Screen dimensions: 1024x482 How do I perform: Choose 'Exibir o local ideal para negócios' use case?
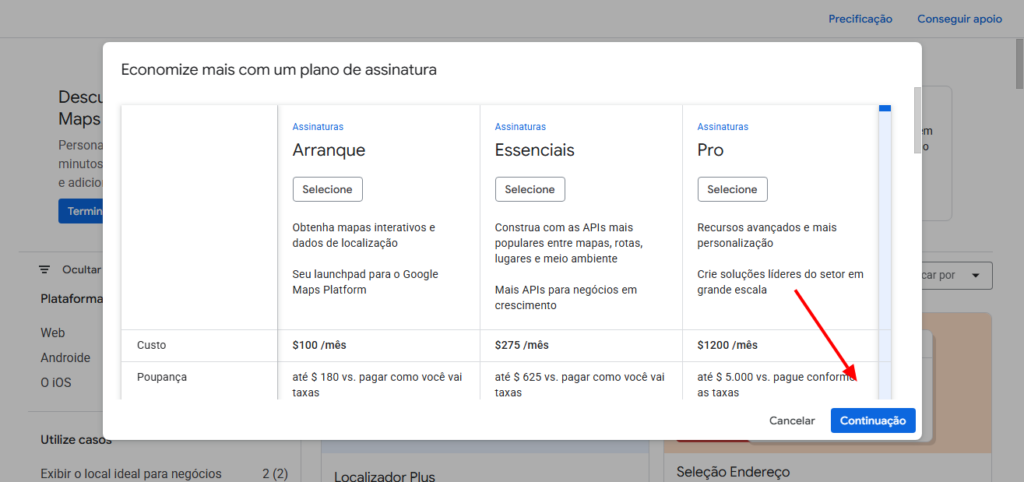[131, 473]
